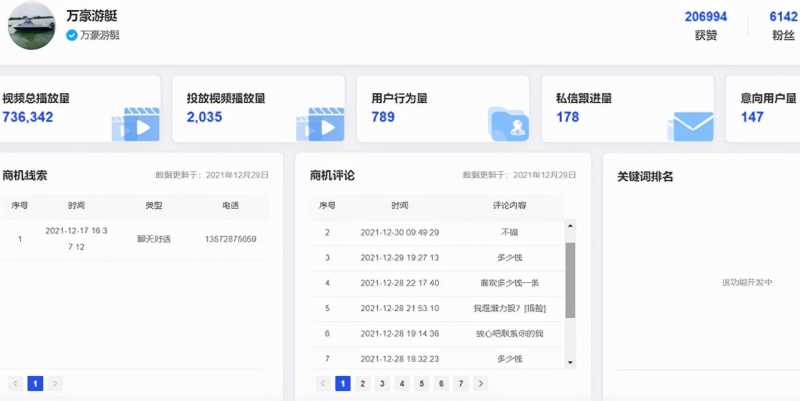Click 聊天对话 type cell in 商机线索
Viewport: 800px width, 401px height.
[154, 239]
